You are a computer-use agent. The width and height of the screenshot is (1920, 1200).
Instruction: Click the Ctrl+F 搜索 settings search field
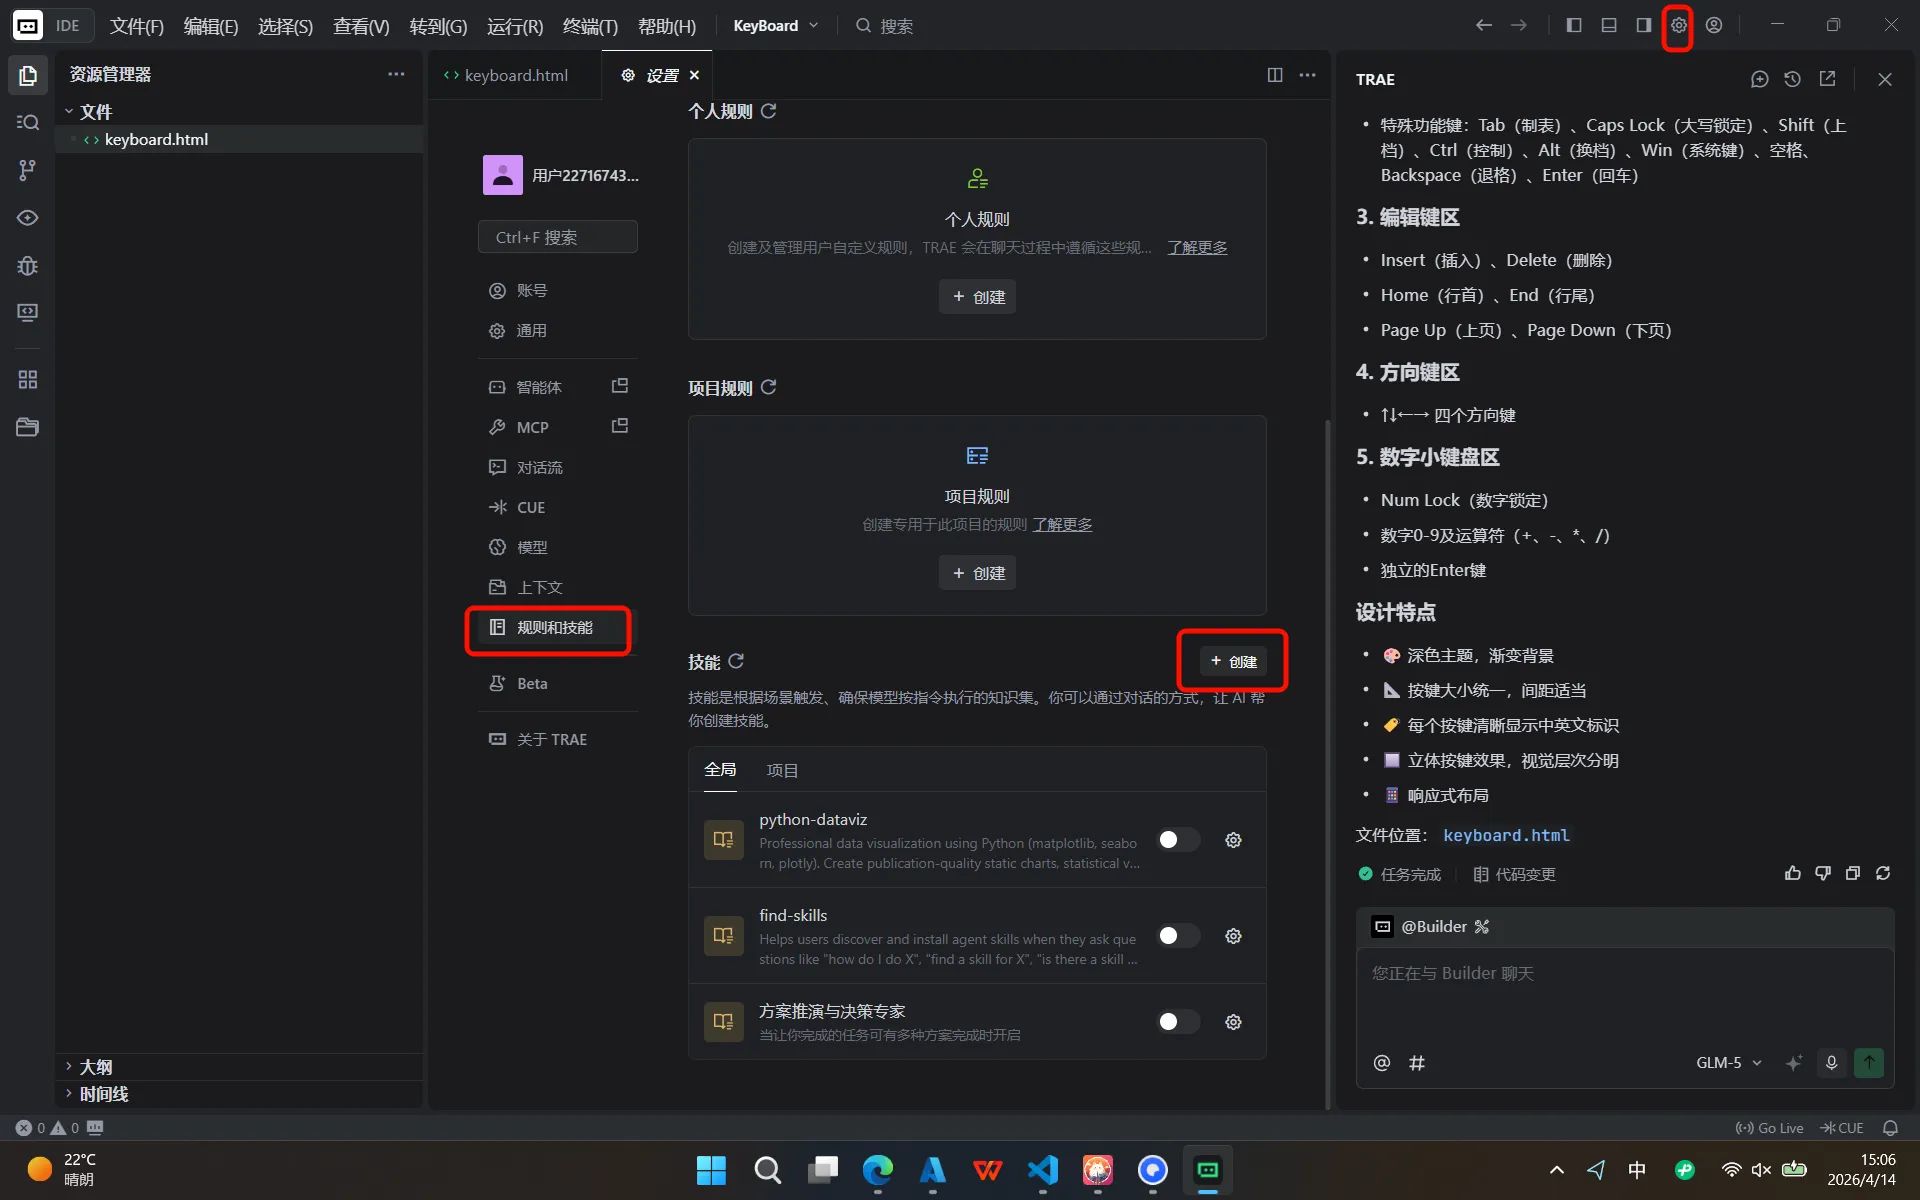(557, 237)
